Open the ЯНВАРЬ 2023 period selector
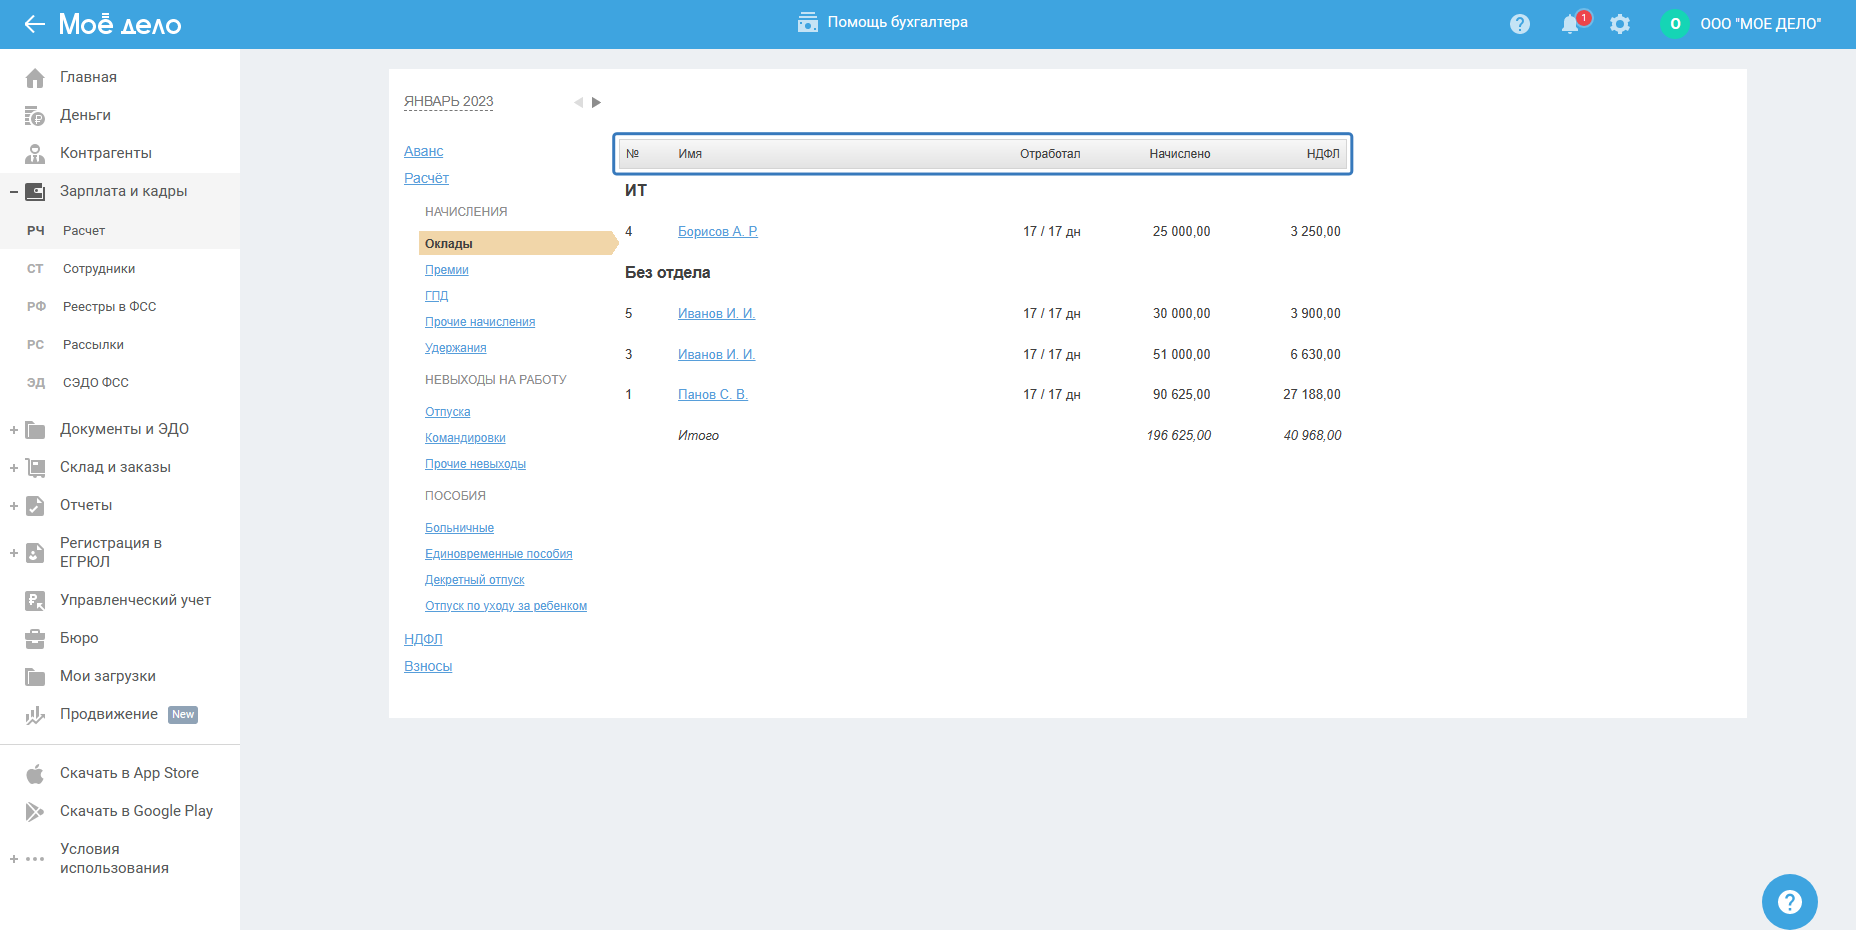The width and height of the screenshot is (1856, 930). coord(448,102)
